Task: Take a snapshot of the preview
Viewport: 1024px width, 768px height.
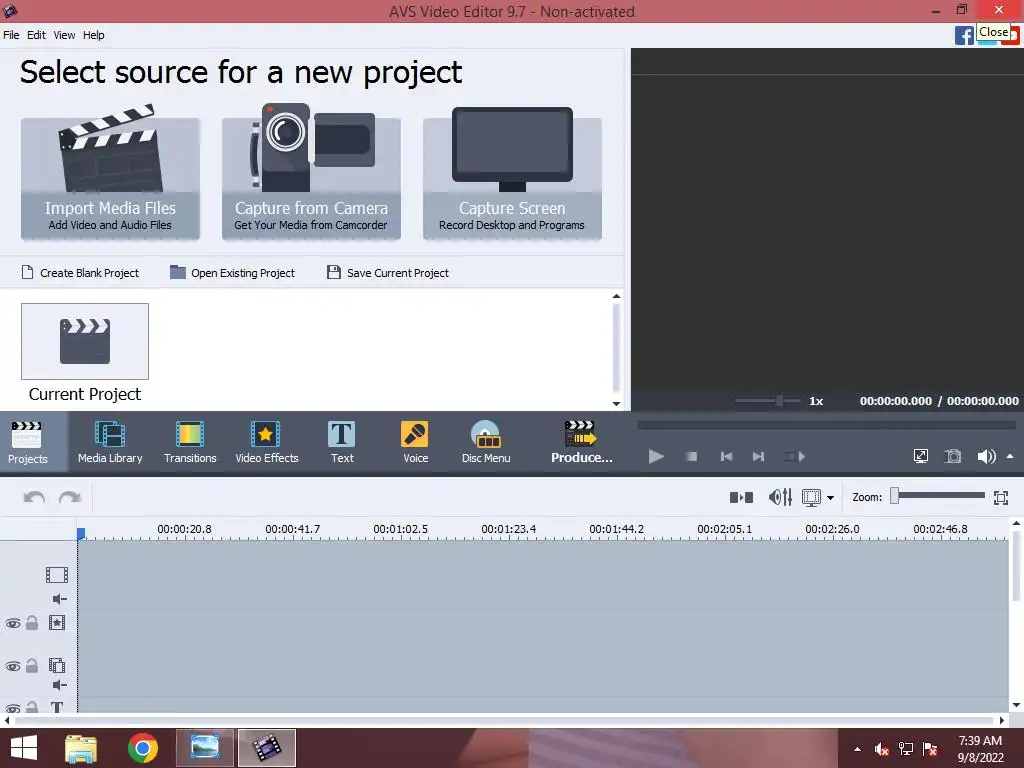Action: [x=953, y=456]
